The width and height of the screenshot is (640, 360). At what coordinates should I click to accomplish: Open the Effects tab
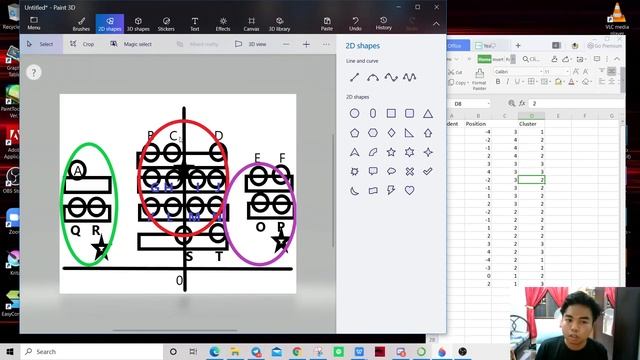click(x=223, y=24)
